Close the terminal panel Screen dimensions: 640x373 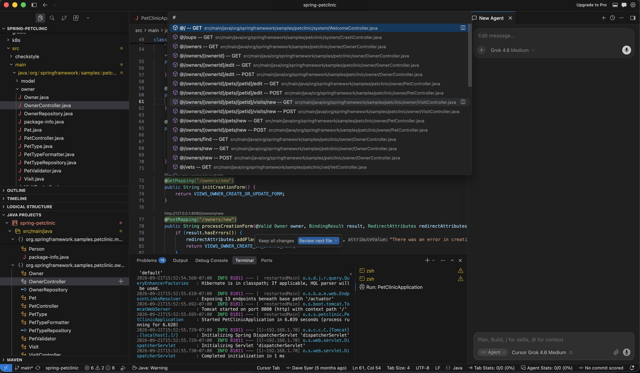[x=460, y=260]
